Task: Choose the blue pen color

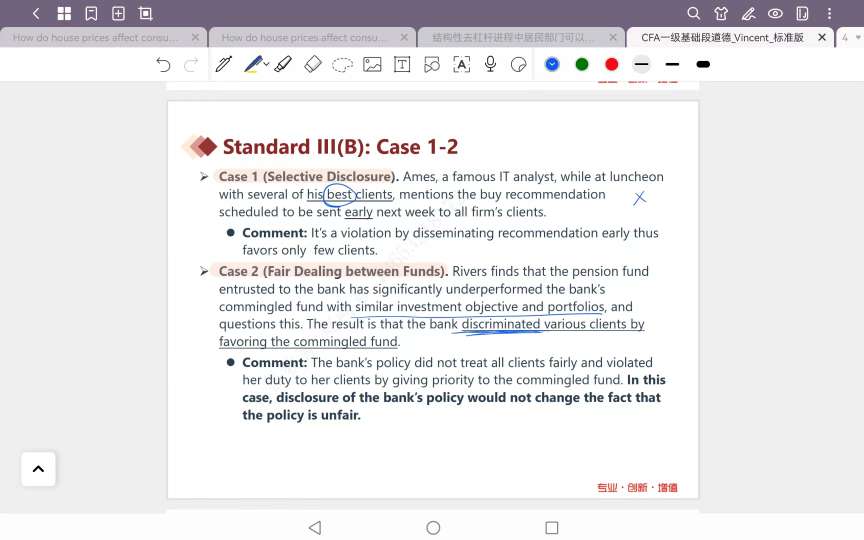Action: [x=552, y=64]
